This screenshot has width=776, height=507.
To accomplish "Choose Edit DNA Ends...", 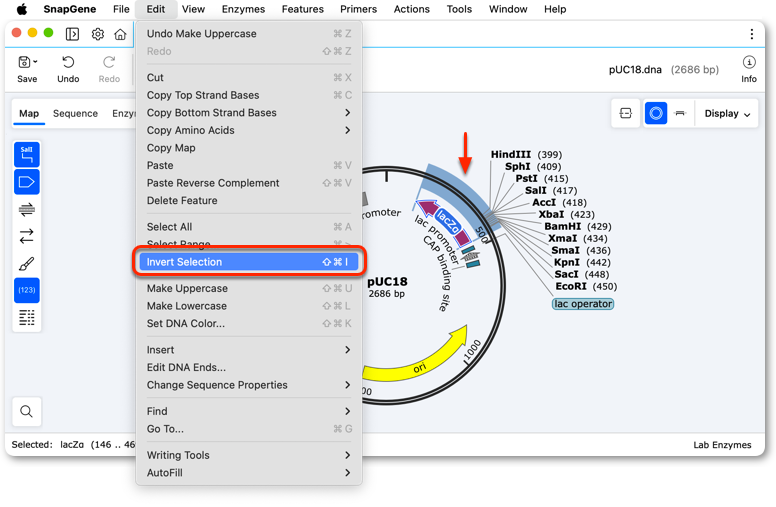I will pyautogui.click(x=249, y=367).
